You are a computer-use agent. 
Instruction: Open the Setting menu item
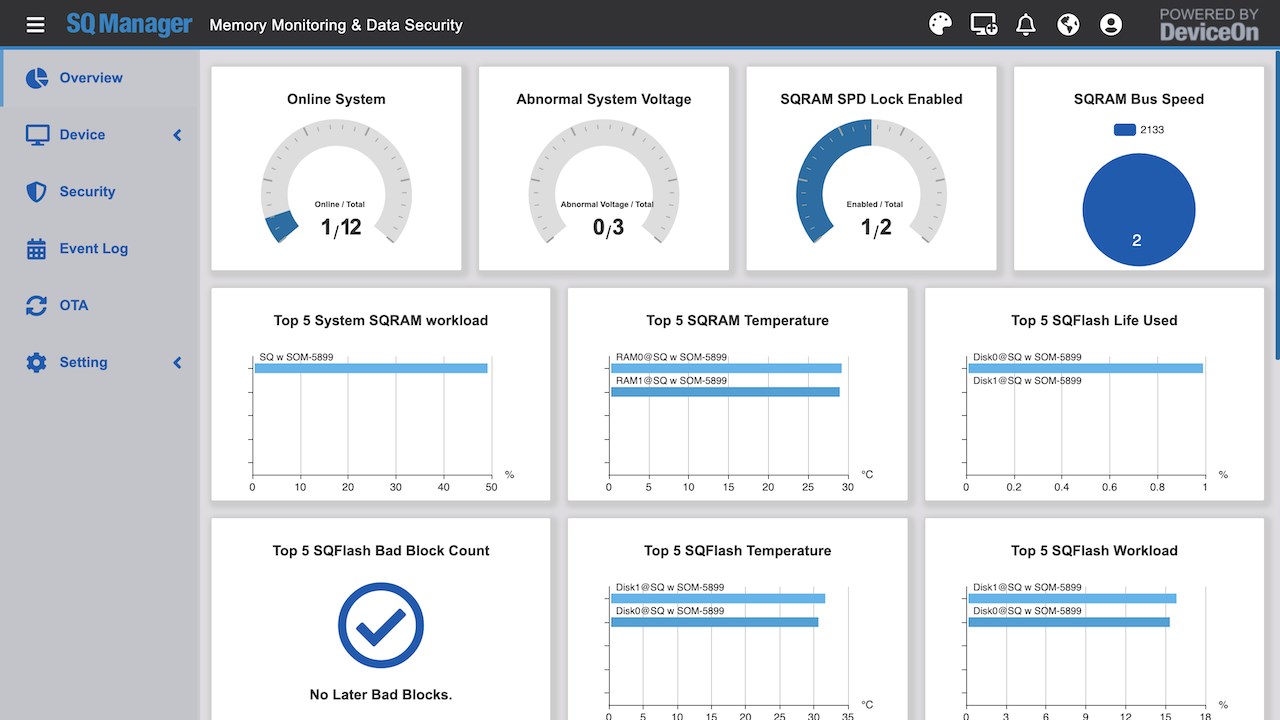pyautogui.click(x=100, y=363)
